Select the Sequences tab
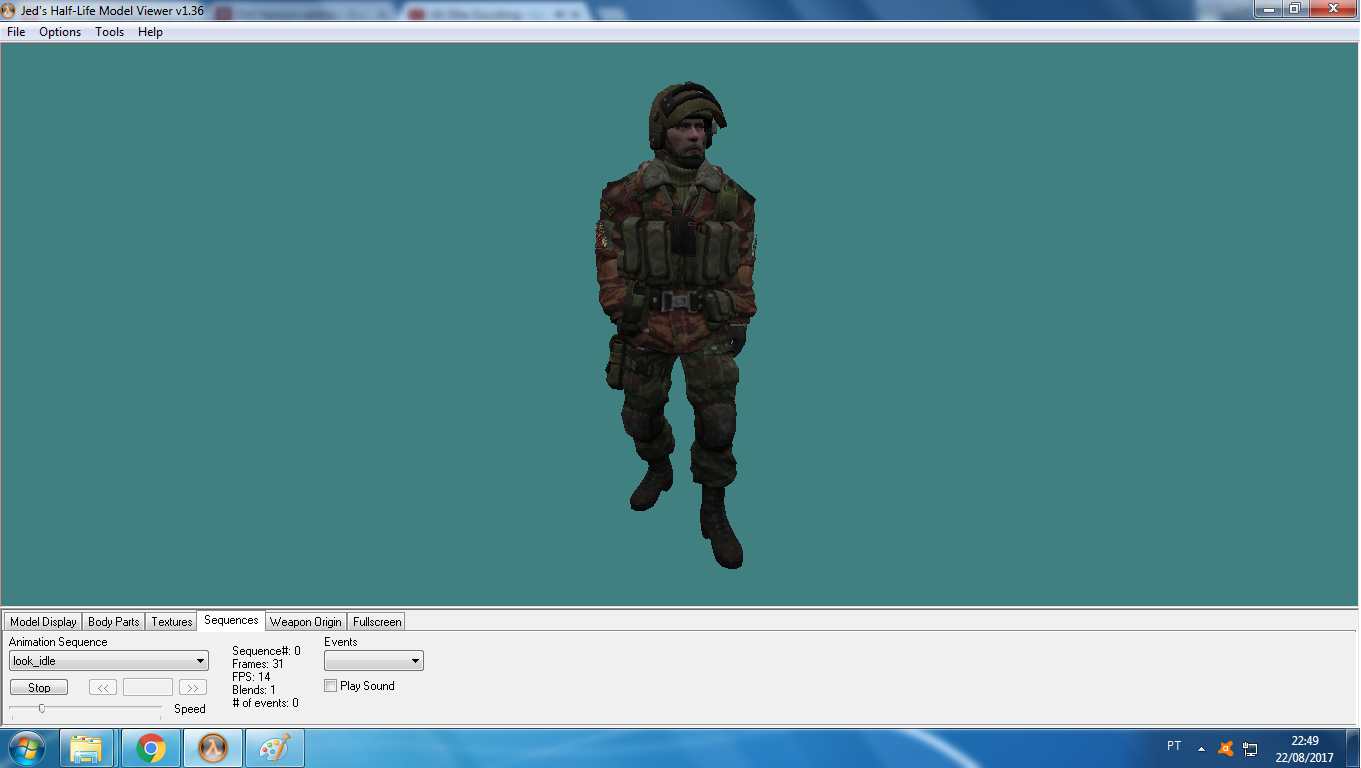The height and width of the screenshot is (768, 1361). click(231, 620)
